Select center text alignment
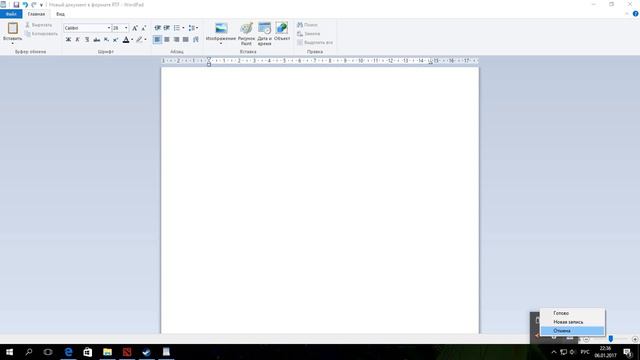The width and height of the screenshot is (640, 360). [167, 40]
